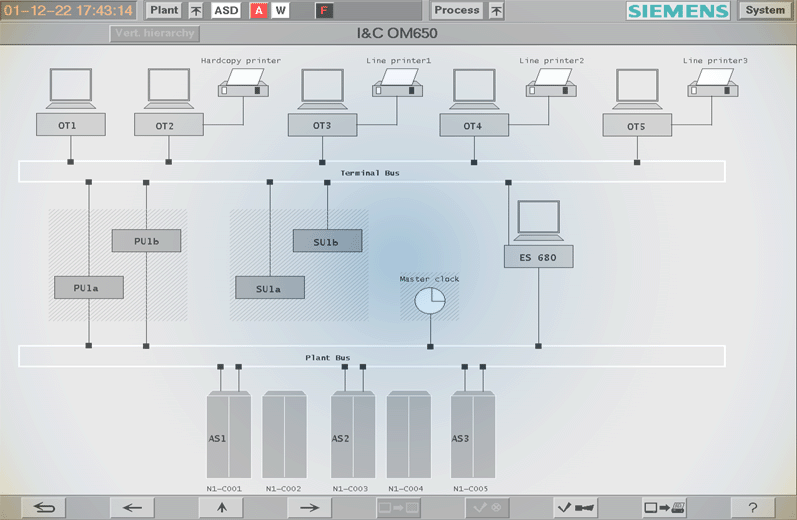Click the Master clock icon

[429, 300]
